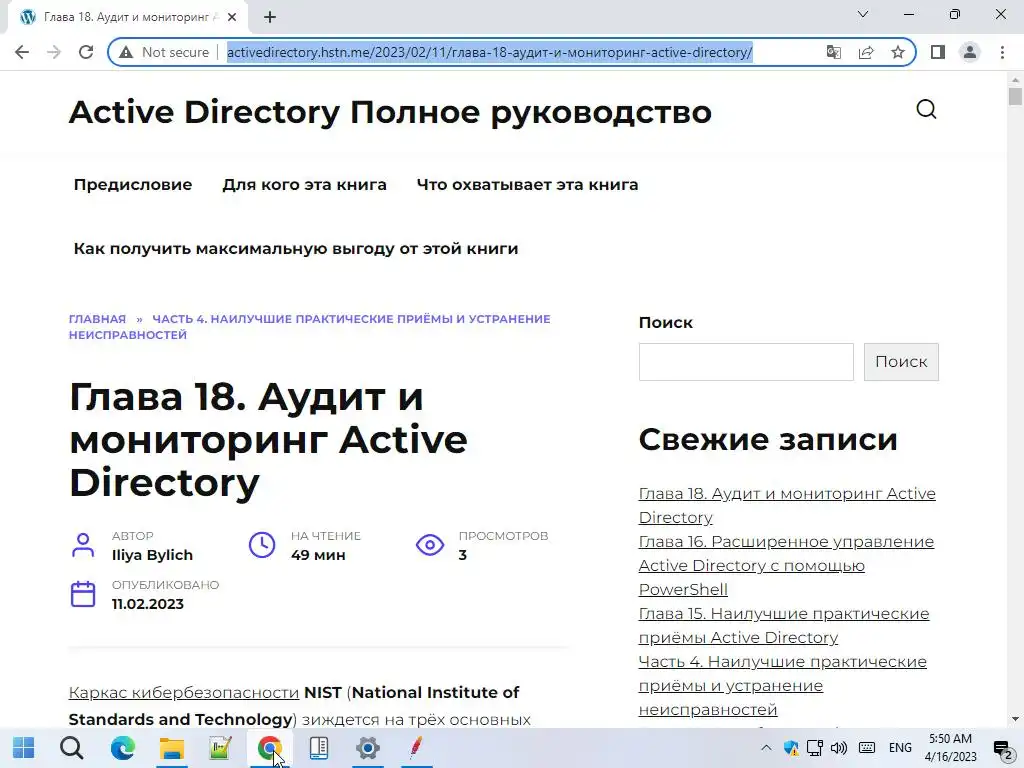This screenshot has width=1024, height=768.
Task: Go back using the browser back arrow
Action: [22, 52]
